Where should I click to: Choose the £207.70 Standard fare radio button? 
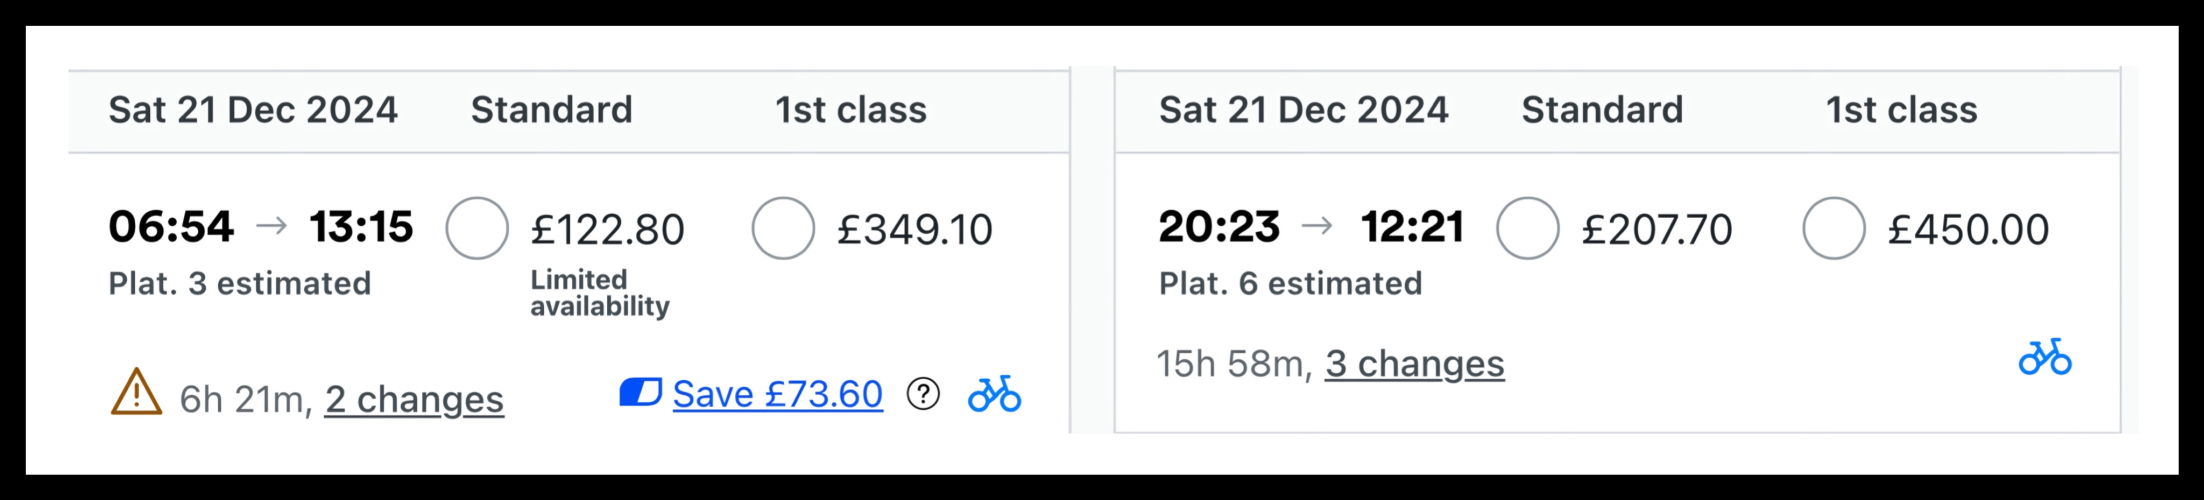tap(1527, 229)
